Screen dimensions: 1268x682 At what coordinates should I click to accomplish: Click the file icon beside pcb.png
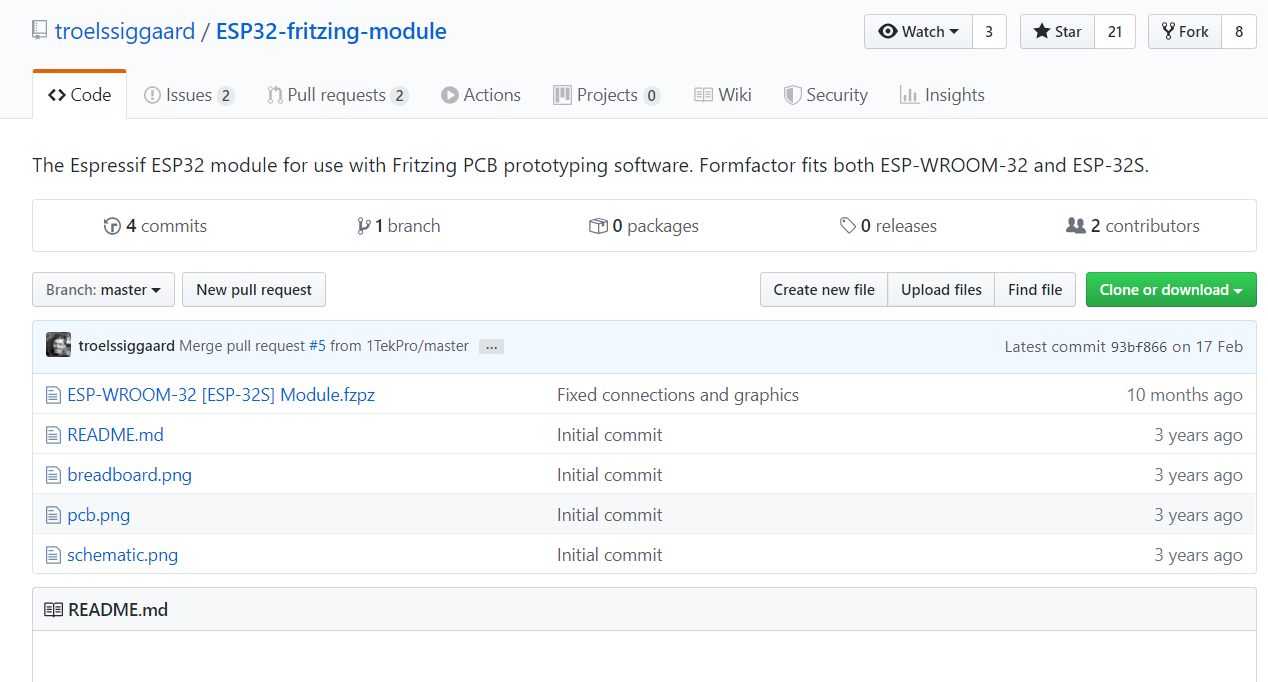point(53,515)
